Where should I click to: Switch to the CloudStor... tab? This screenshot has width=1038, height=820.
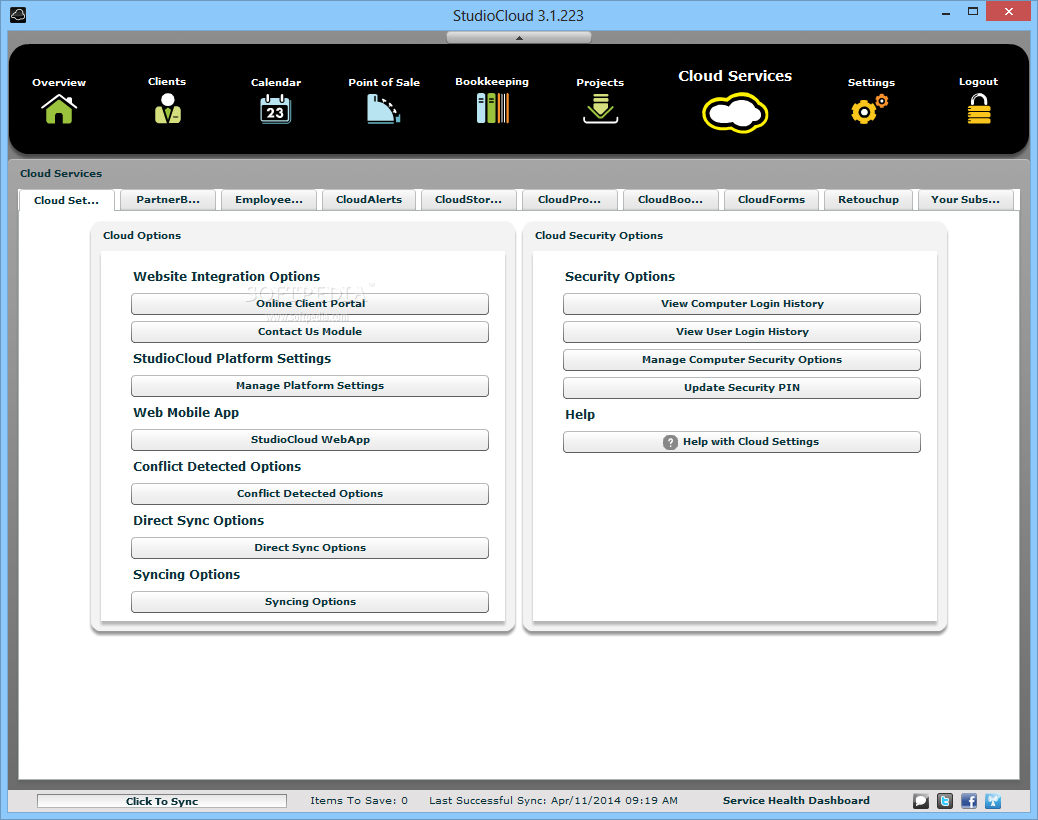click(x=469, y=199)
